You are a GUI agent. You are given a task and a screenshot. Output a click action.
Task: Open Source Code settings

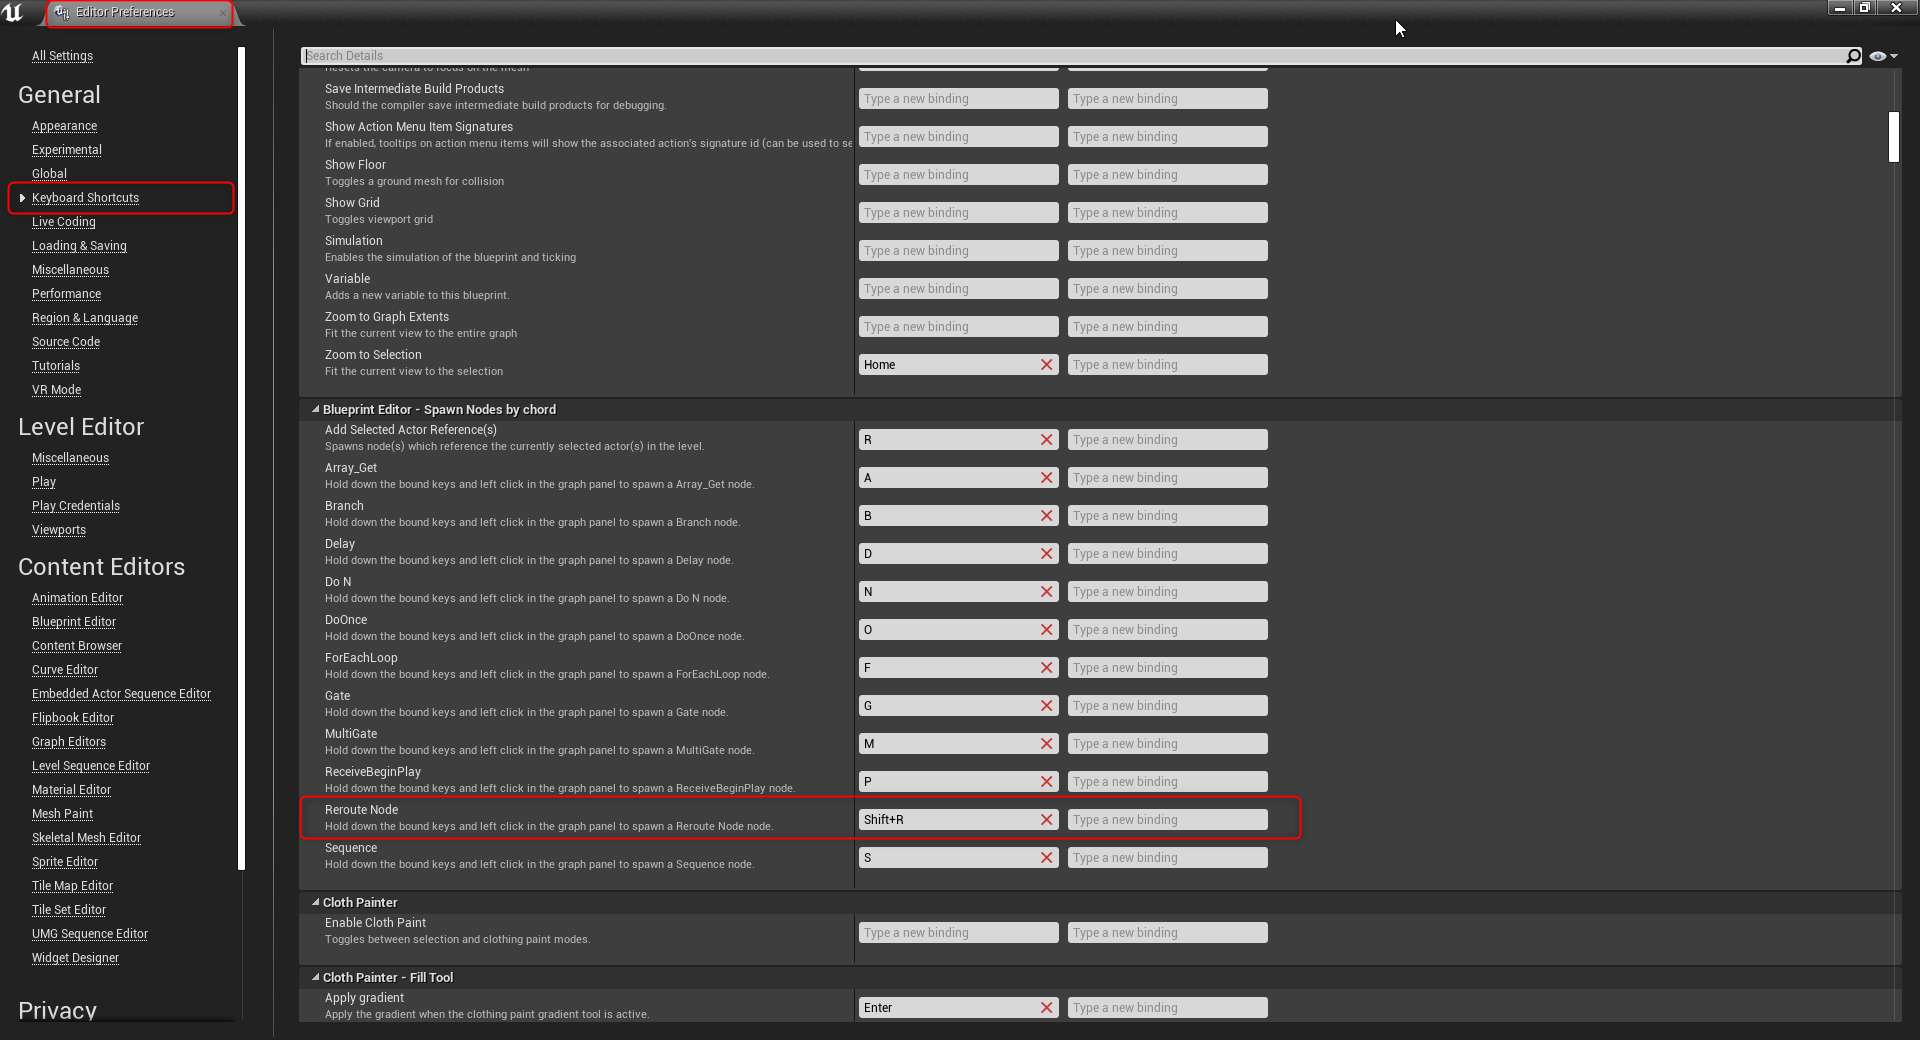(x=66, y=342)
